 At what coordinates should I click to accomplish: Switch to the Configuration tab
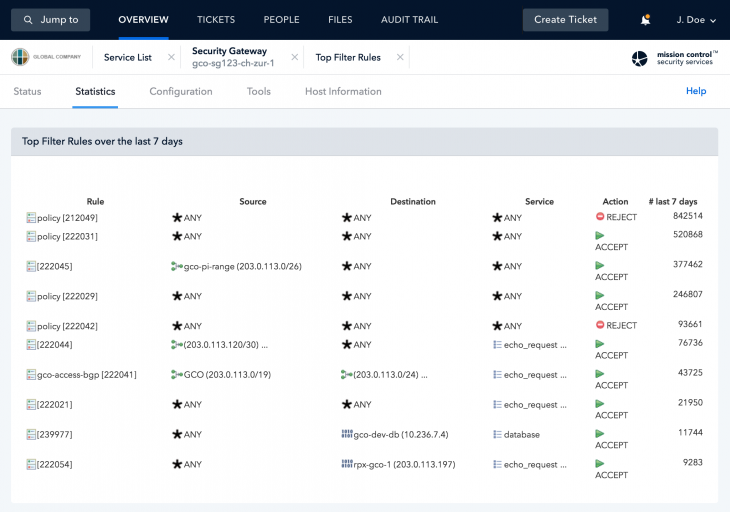click(x=181, y=92)
